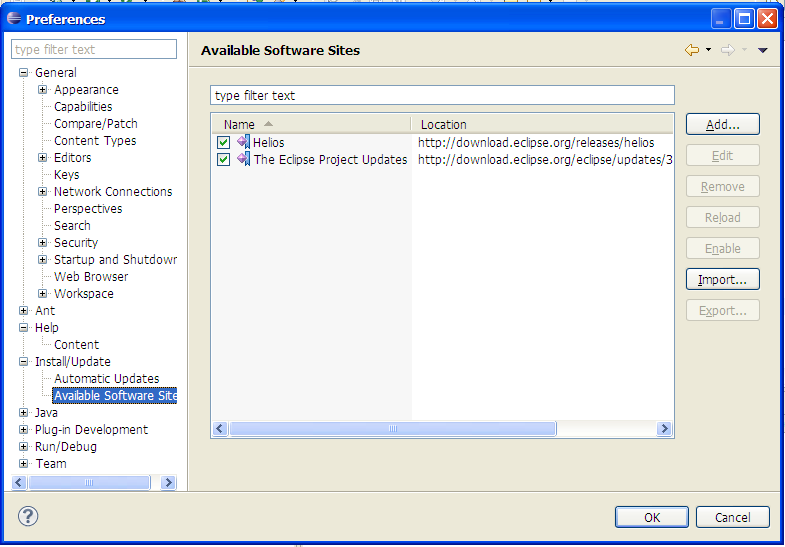
Task: Uncheck the Helios site checkbox
Action: point(223,143)
